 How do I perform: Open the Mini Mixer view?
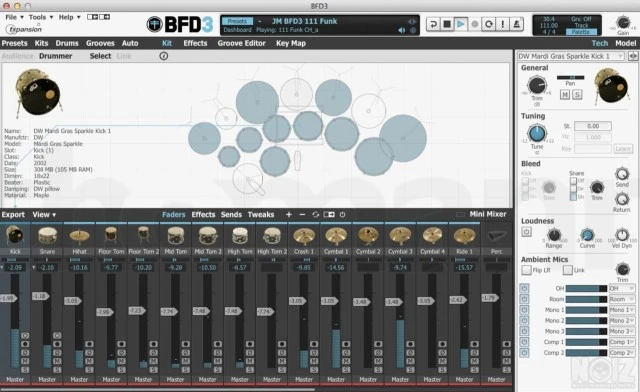pos(487,214)
